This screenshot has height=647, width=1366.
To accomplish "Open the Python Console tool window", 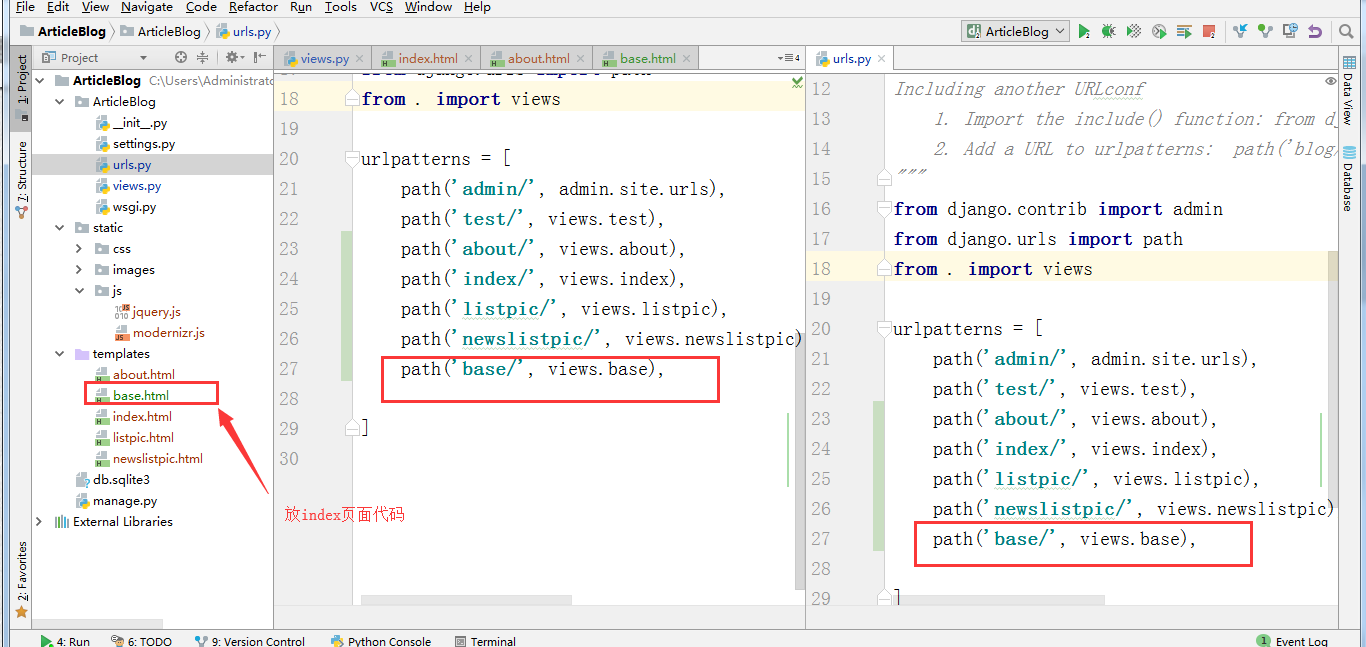I will [381, 641].
